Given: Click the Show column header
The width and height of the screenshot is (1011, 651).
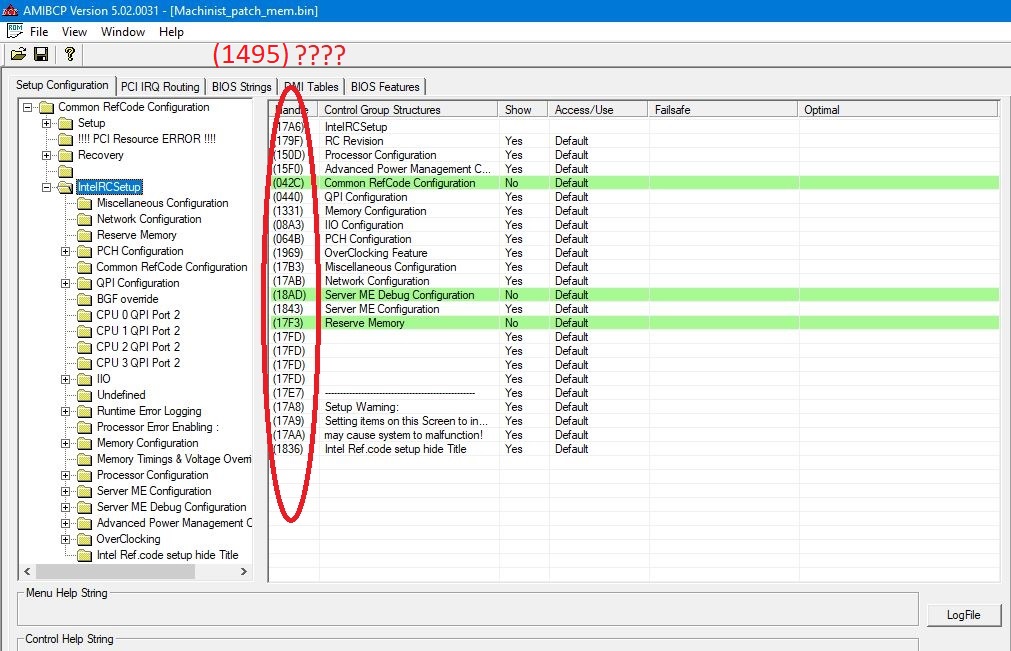Looking at the screenshot, I should tap(522, 110).
